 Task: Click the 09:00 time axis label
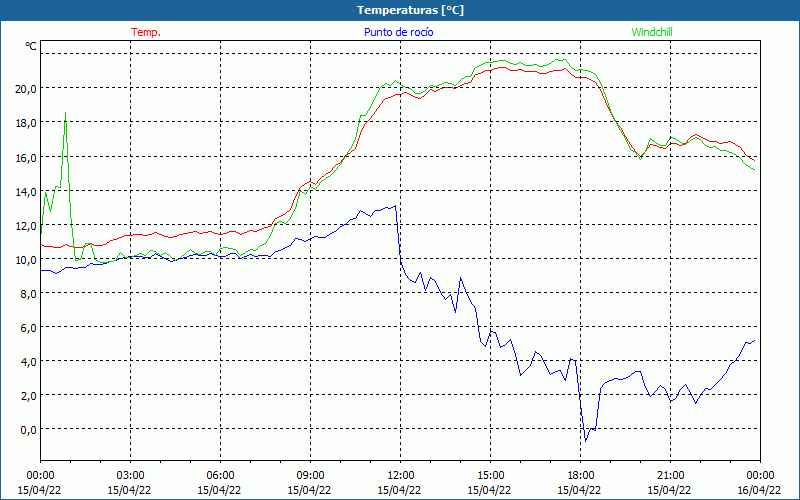[x=310, y=476]
